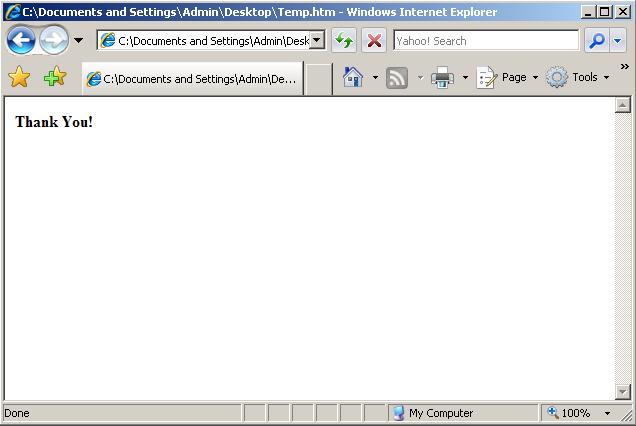This screenshot has width=636, height=426.
Task: Open a new blank tab
Action: (x=318, y=79)
